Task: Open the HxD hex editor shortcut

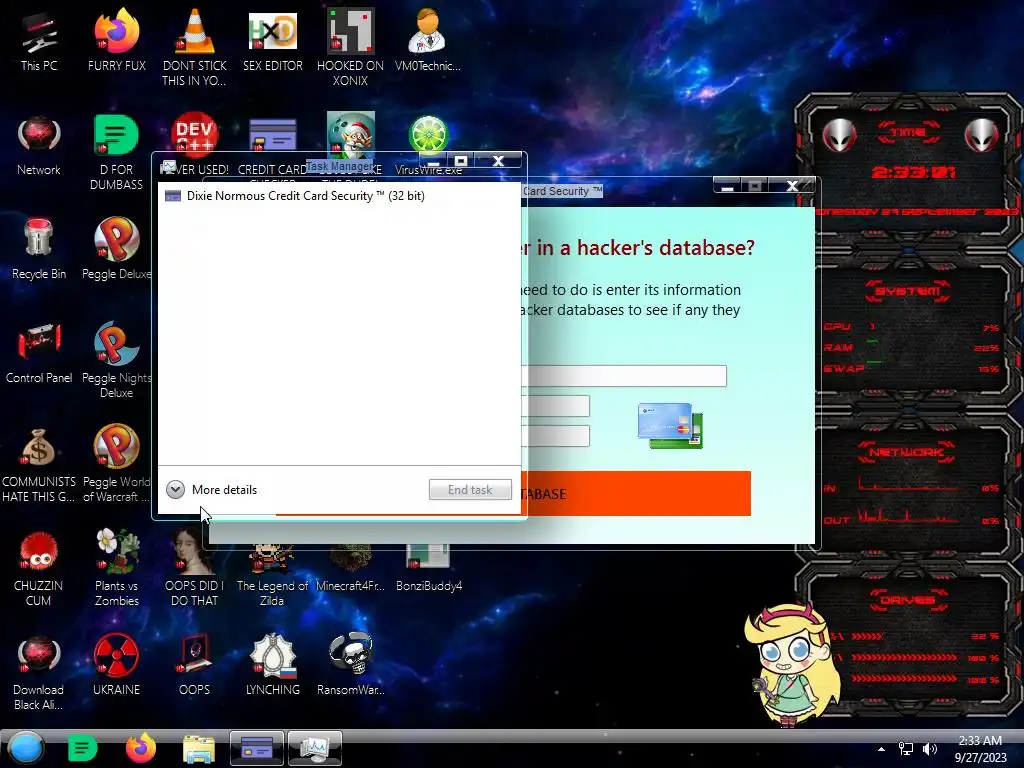Action: pyautogui.click(x=272, y=41)
